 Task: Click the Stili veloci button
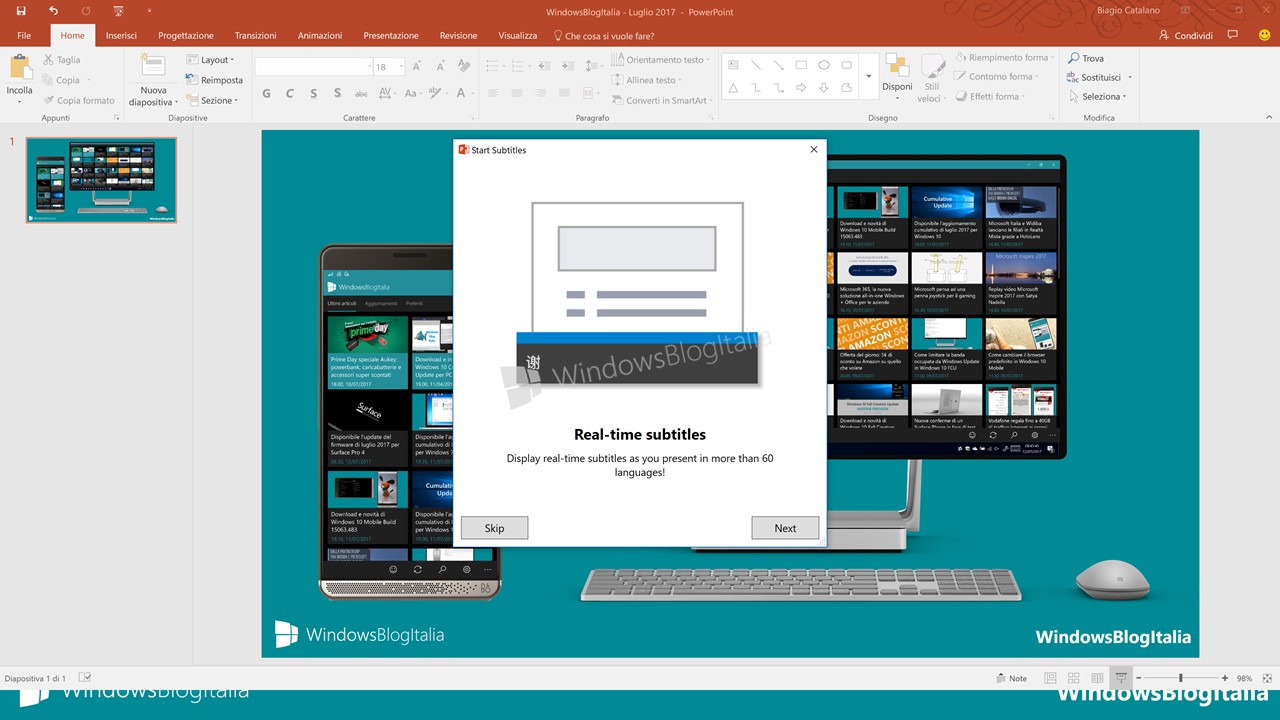click(932, 77)
